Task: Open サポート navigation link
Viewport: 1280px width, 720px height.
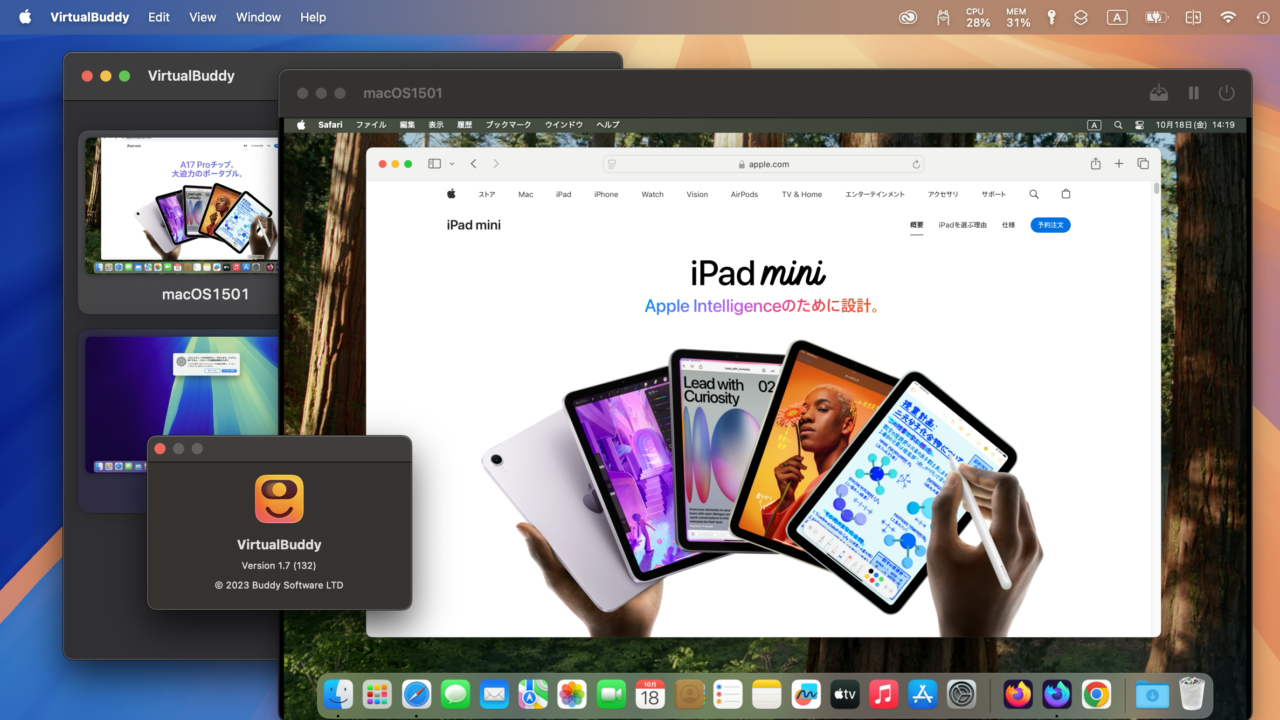Action: [x=994, y=195]
